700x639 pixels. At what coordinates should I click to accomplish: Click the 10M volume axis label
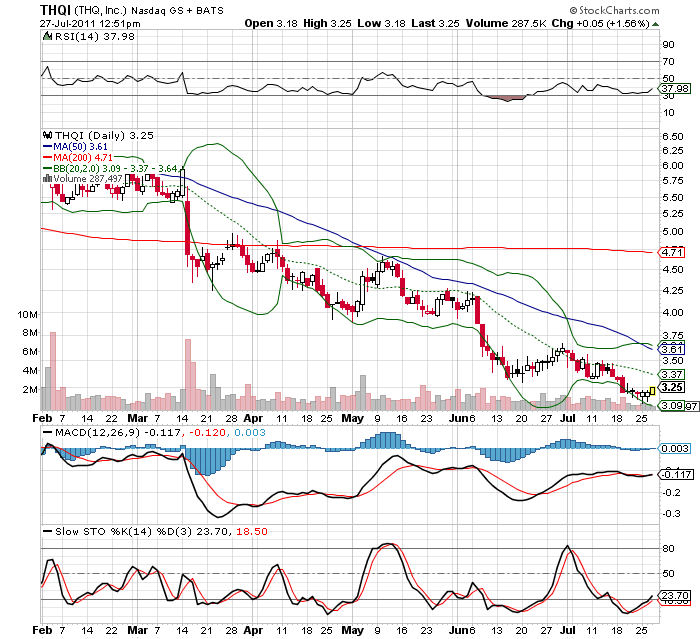tap(27, 314)
